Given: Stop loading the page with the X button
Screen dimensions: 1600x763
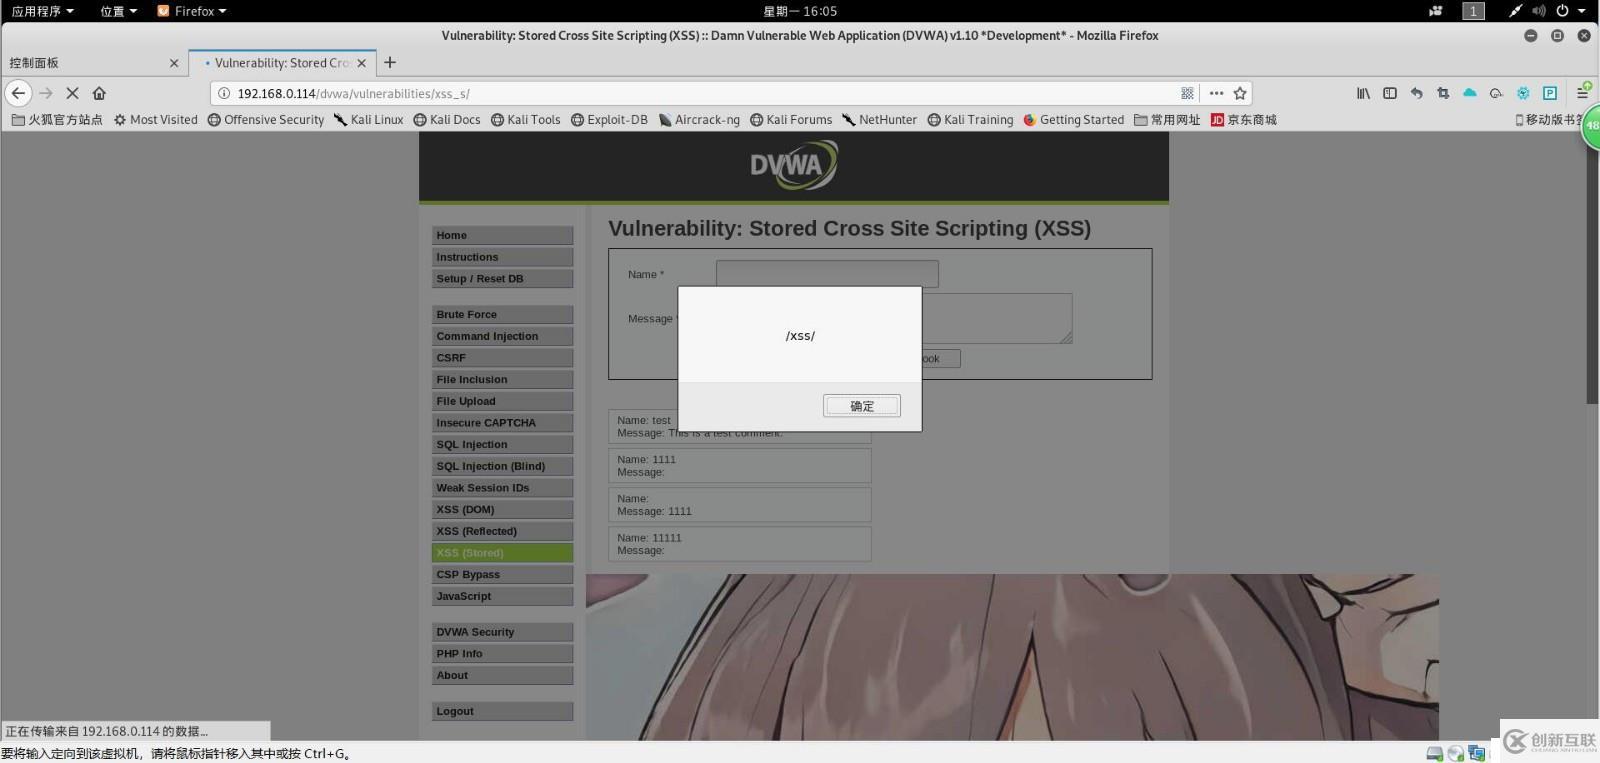Looking at the screenshot, I should 72,93.
